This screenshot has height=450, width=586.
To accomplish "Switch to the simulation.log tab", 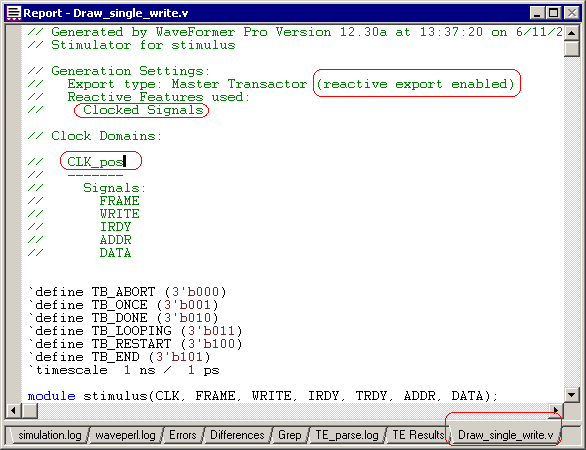I will tap(49, 435).
